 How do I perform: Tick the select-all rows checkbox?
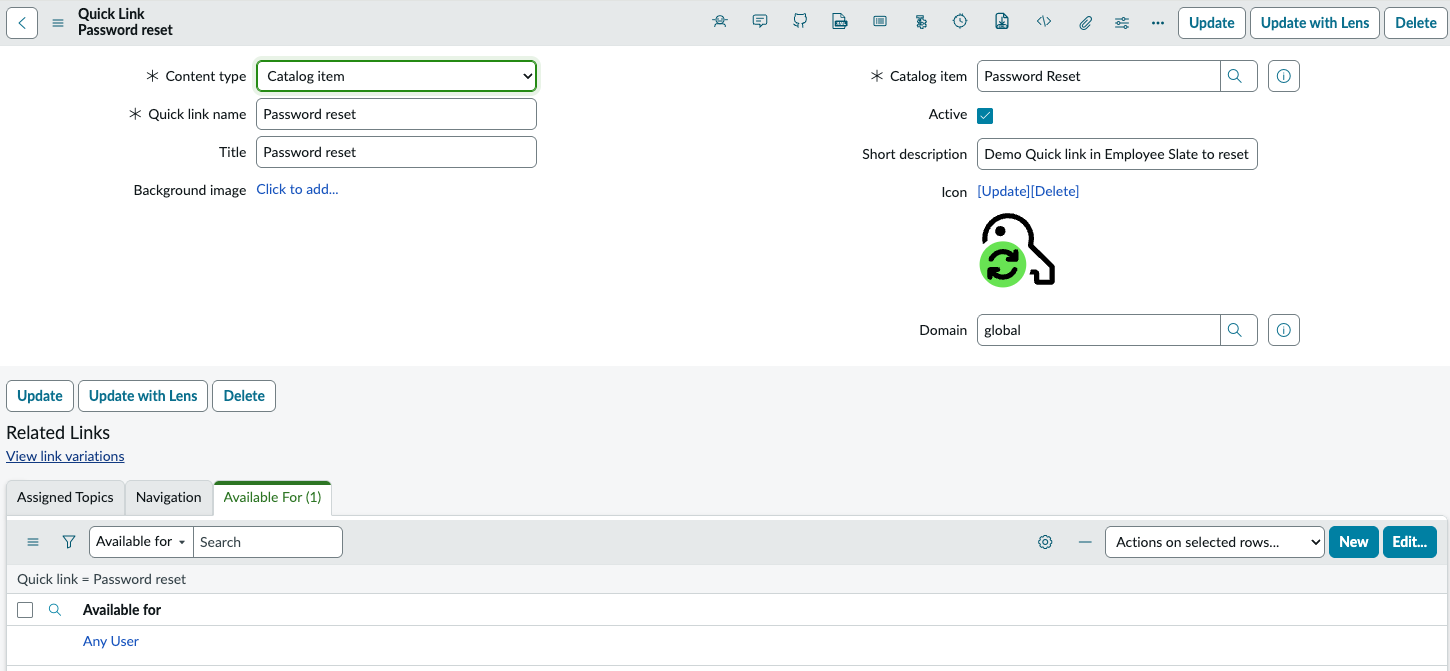coord(25,610)
